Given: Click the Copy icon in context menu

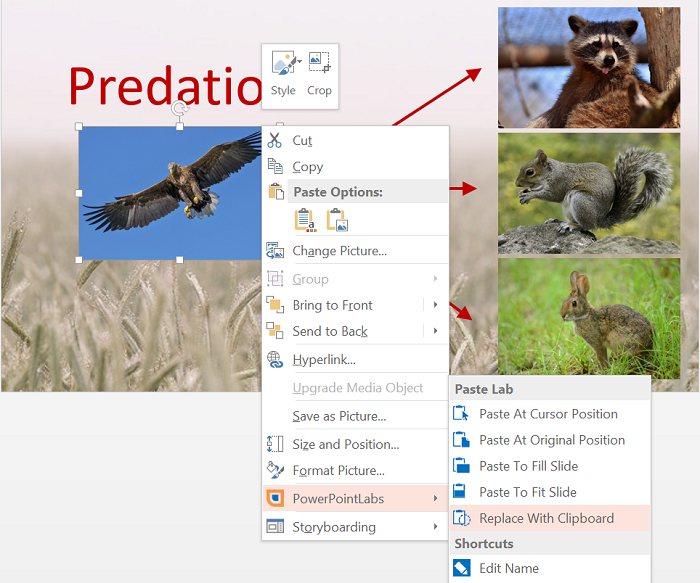Looking at the screenshot, I should click(x=275, y=167).
